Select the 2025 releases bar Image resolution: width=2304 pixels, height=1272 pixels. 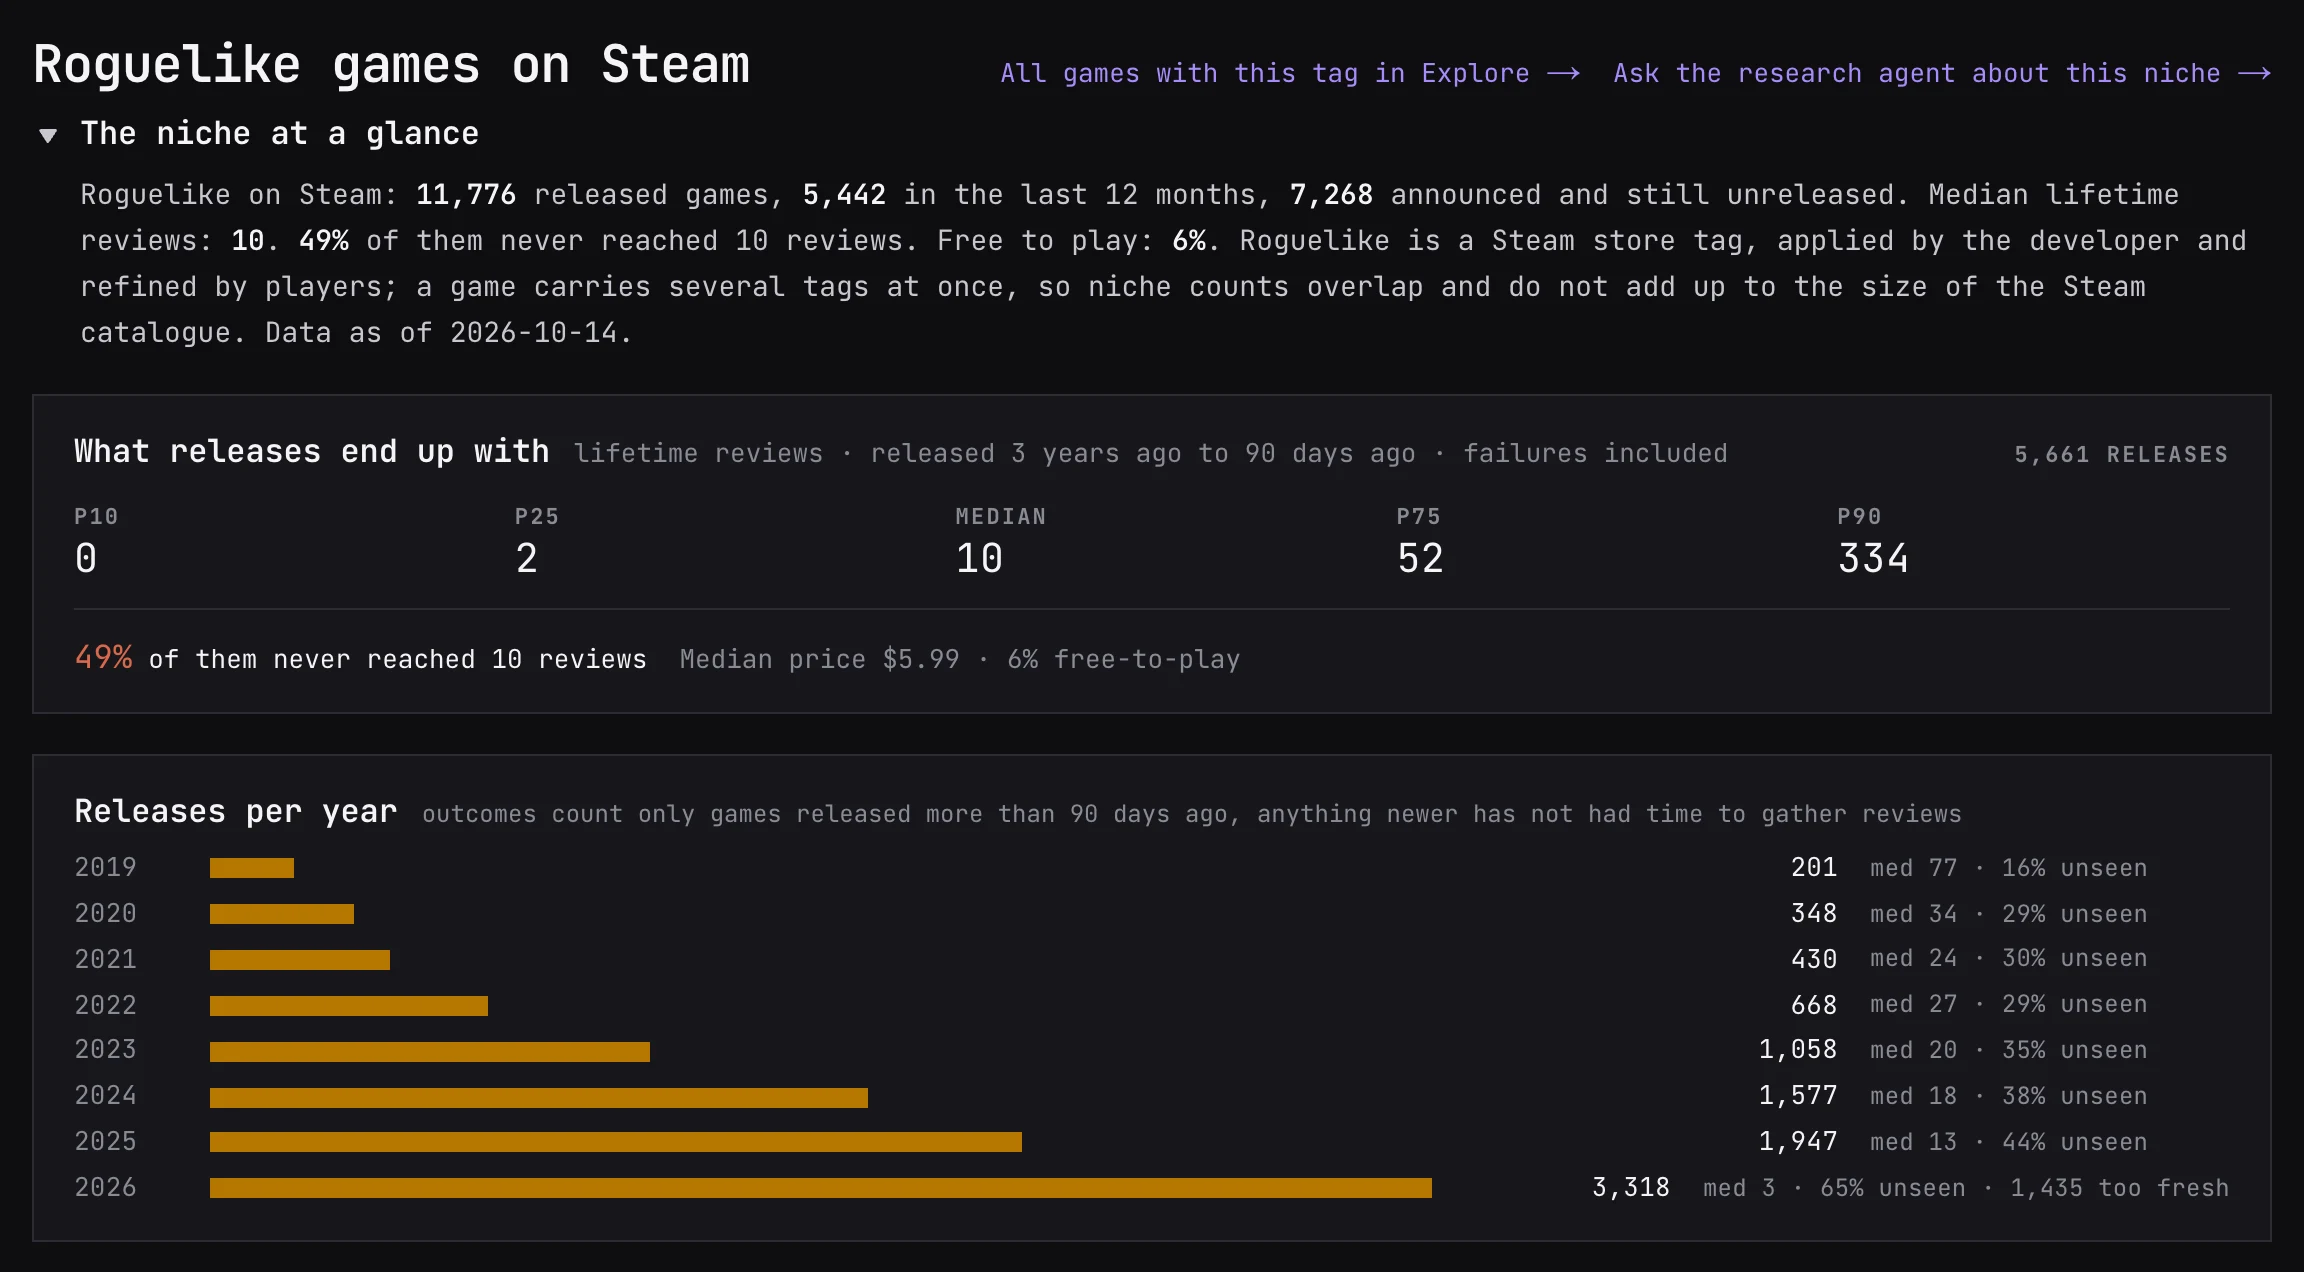[x=616, y=1142]
